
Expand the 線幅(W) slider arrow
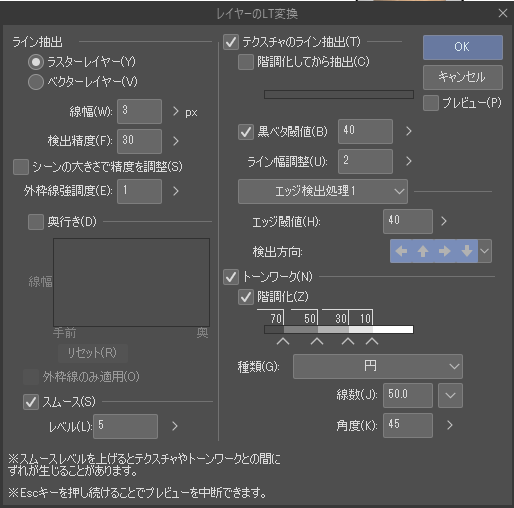[x=176, y=111]
